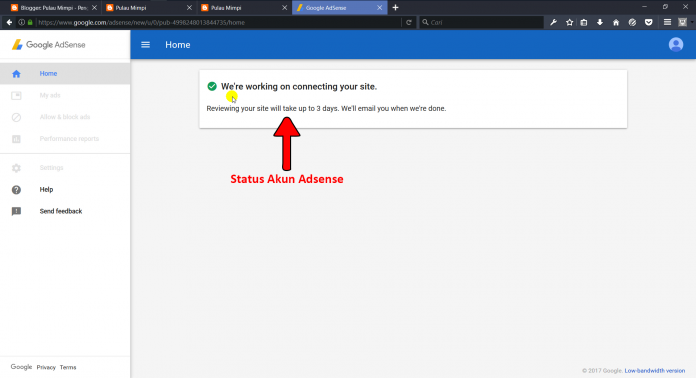Viewport: 696px width, 378px height.
Task: Click the secure connection padlock icon
Action: click(30, 22)
